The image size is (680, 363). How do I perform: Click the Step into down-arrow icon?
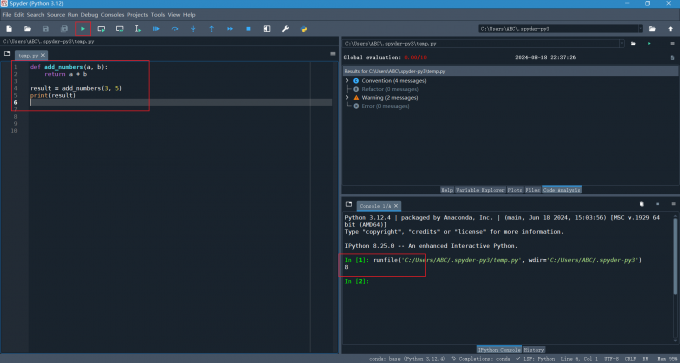(x=193, y=29)
